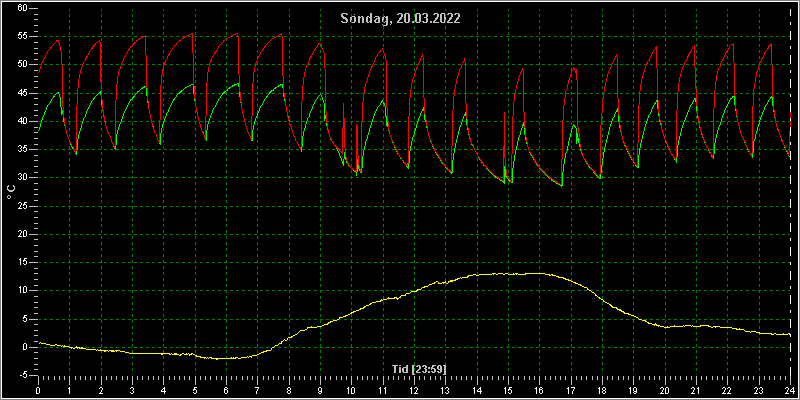Click the date title Söndag, 20.03.2022
Screen dimensions: 800x400
click(x=400, y=19)
